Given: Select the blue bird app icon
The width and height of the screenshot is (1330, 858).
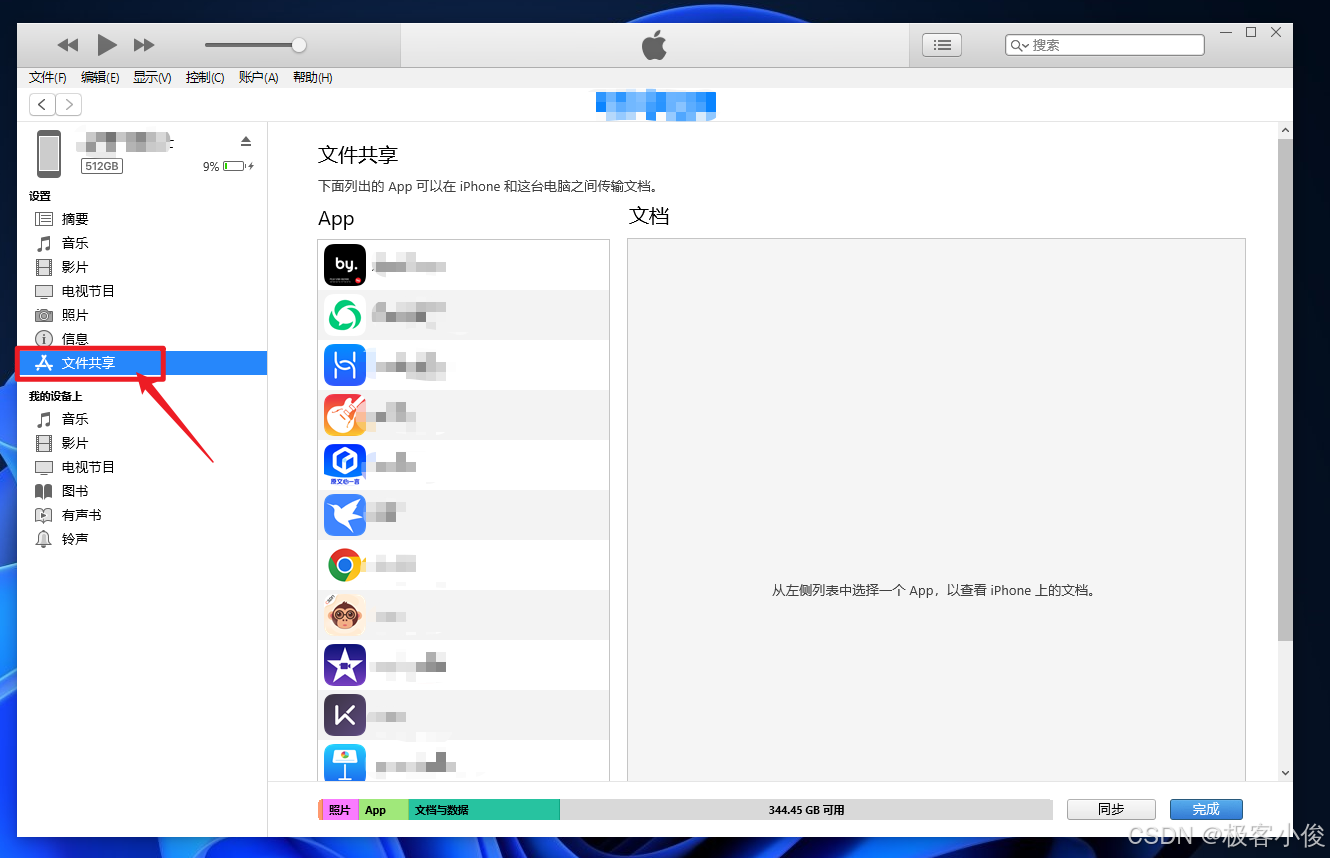Looking at the screenshot, I should click(345, 515).
